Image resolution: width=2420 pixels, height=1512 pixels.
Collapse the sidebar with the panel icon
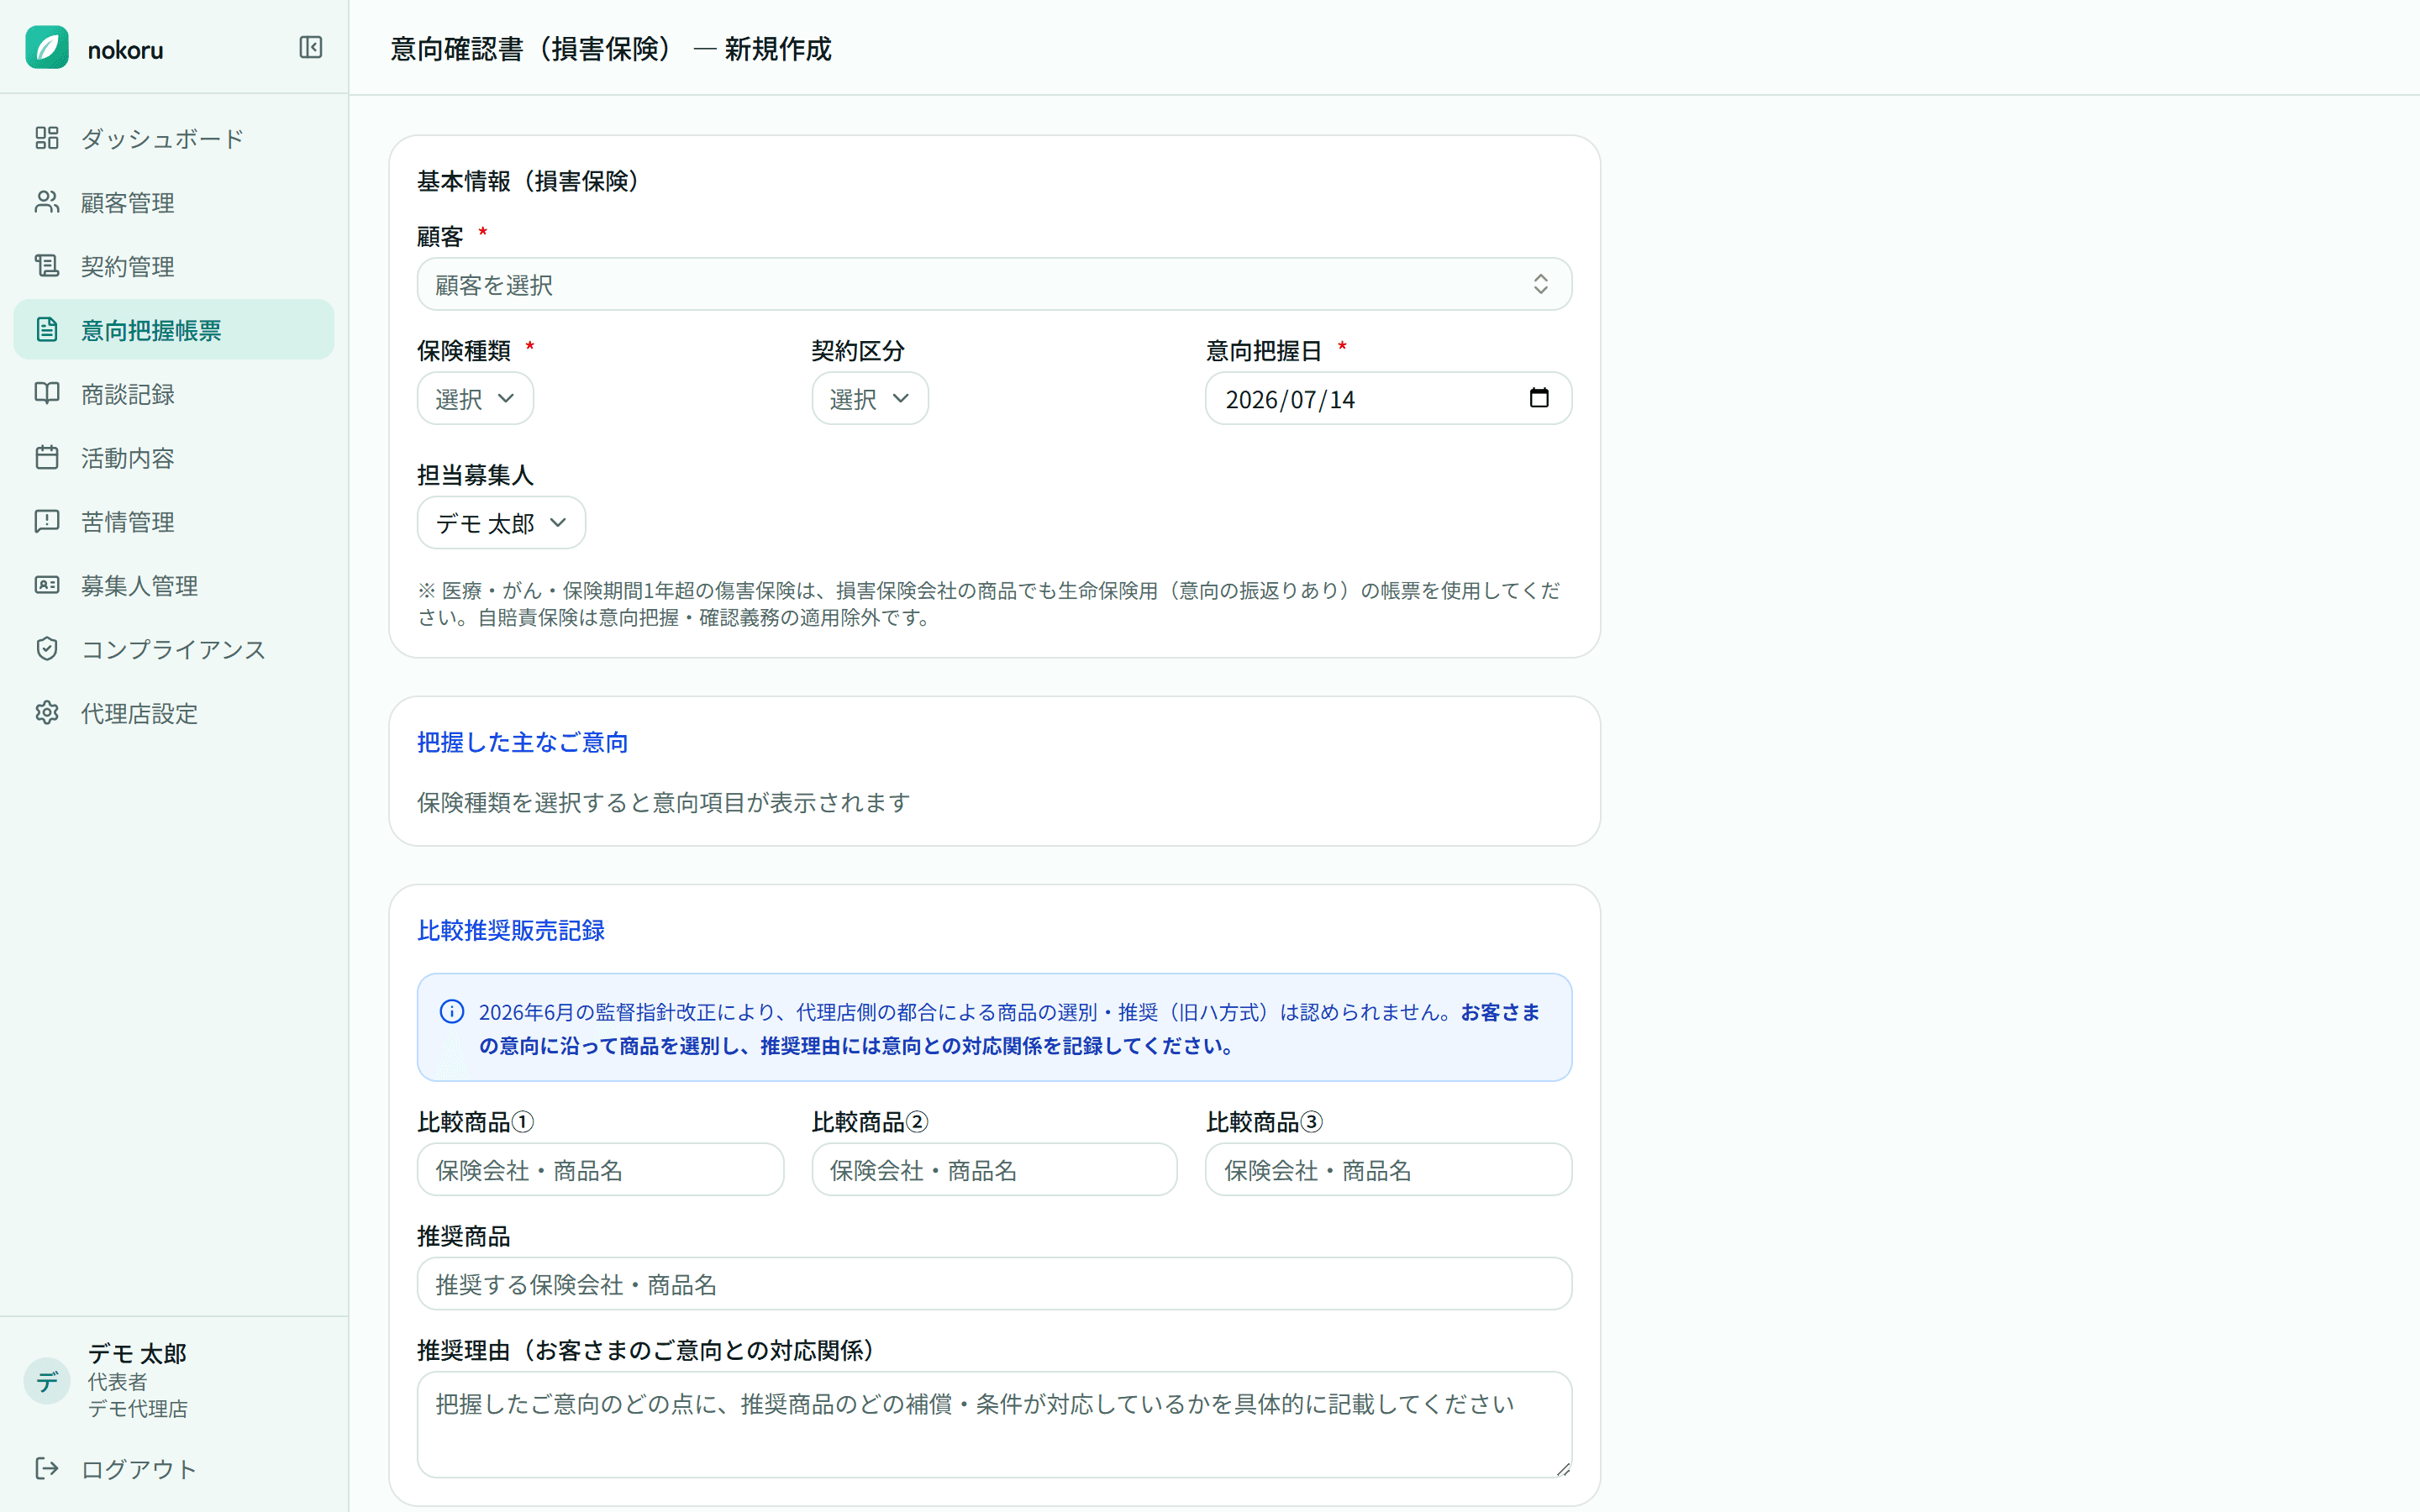point(311,48)
